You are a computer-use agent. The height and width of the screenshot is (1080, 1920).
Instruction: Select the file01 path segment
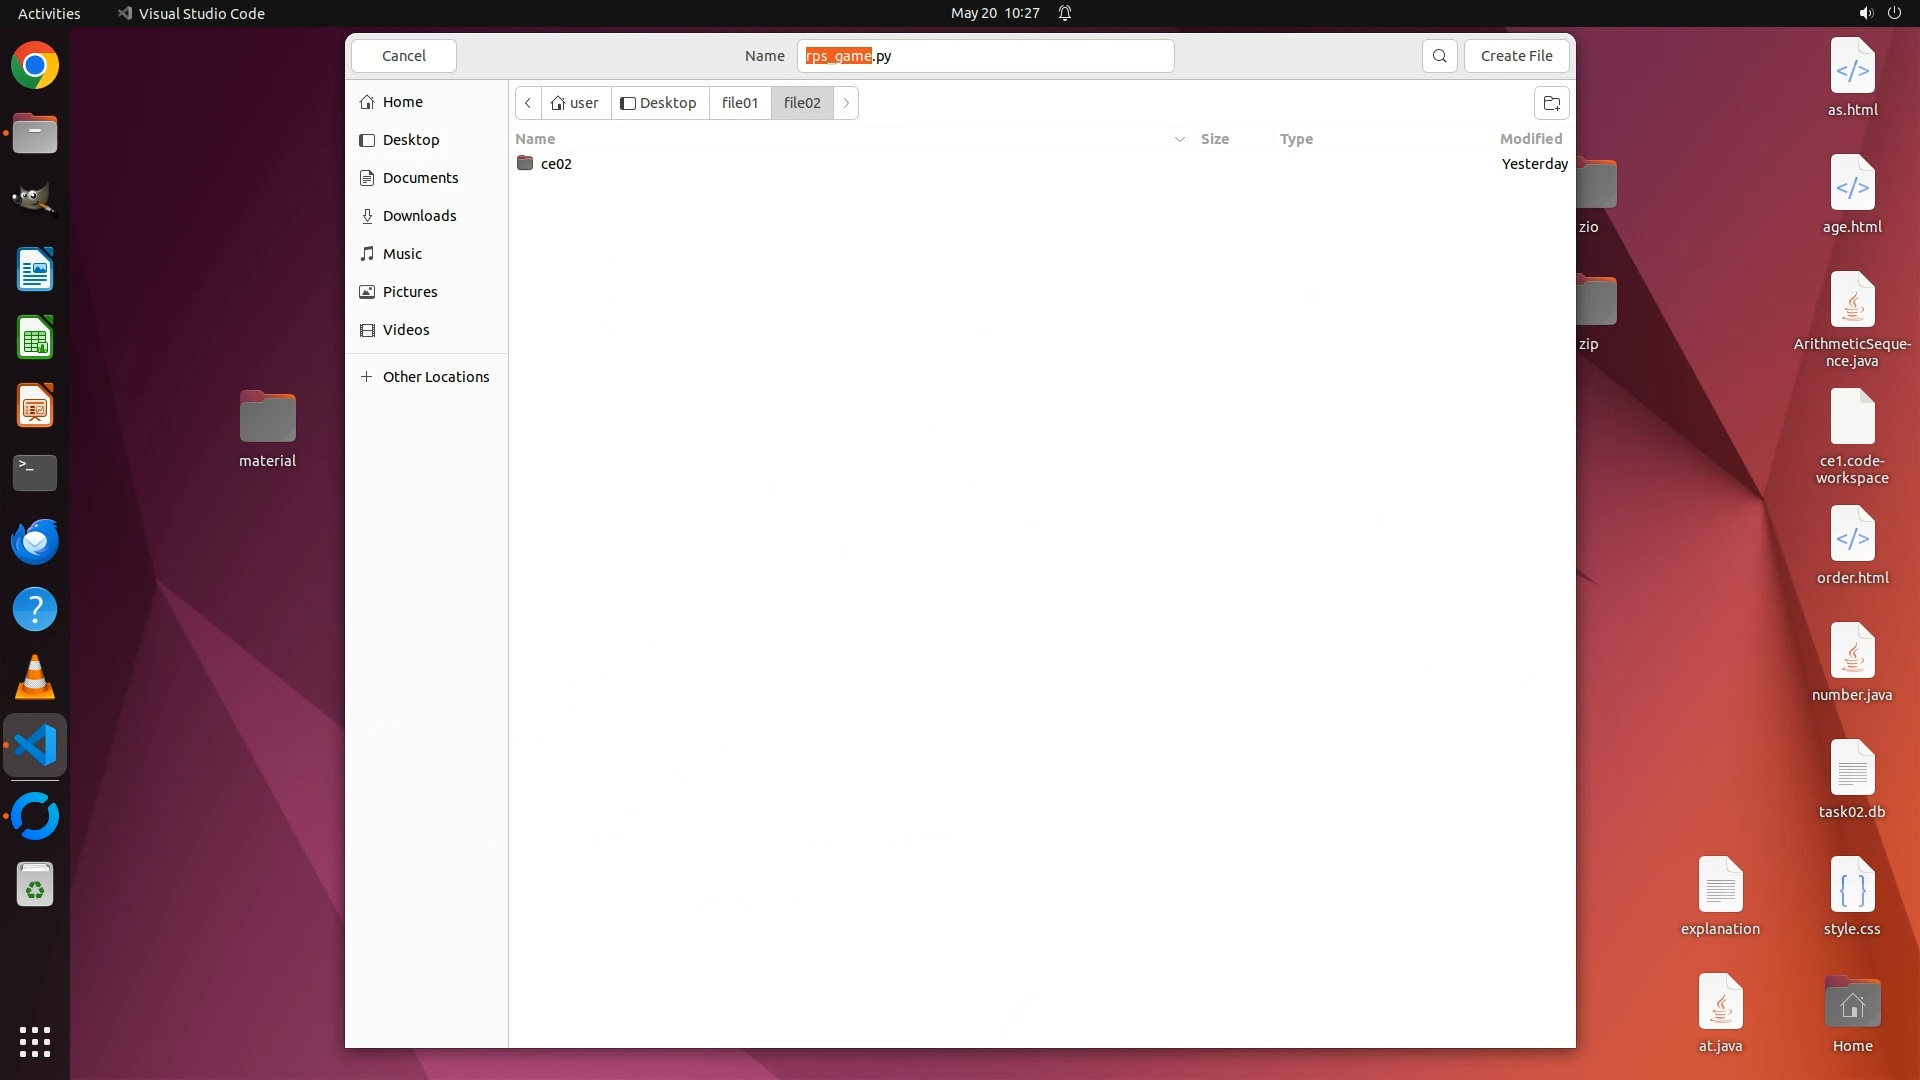pos(740,103)
